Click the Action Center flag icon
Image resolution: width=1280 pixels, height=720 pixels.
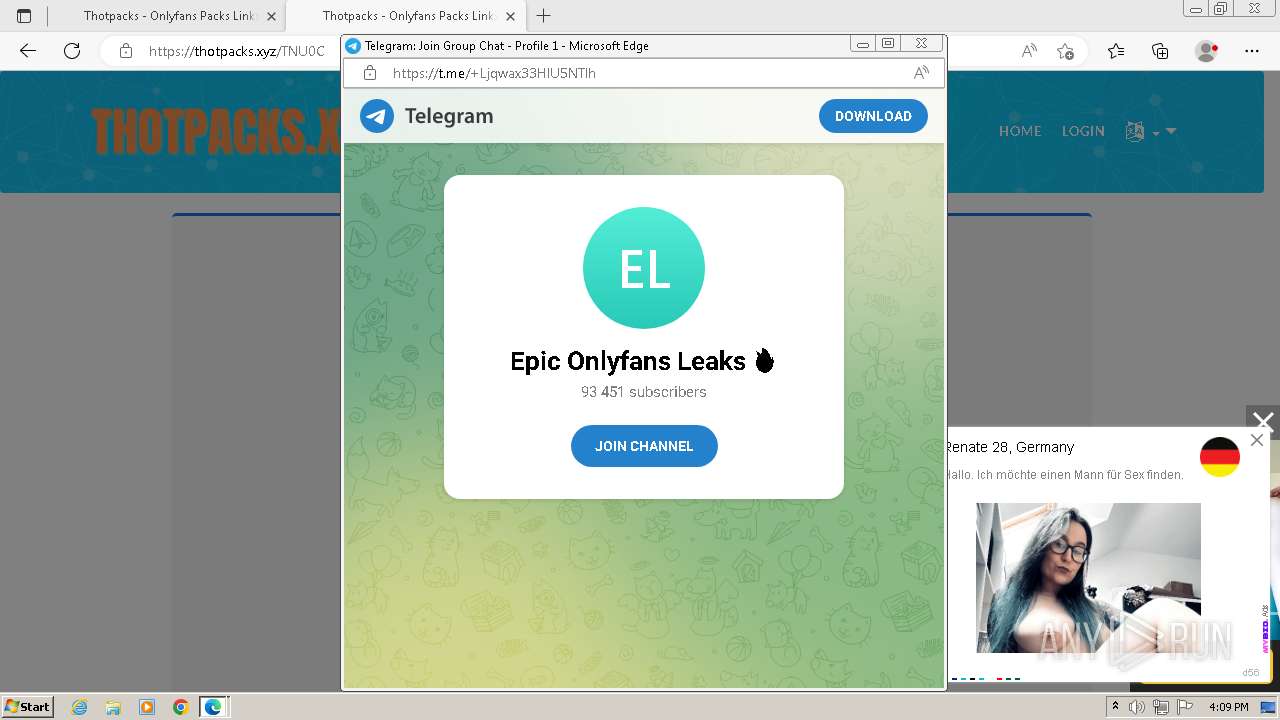(1184, 707)
